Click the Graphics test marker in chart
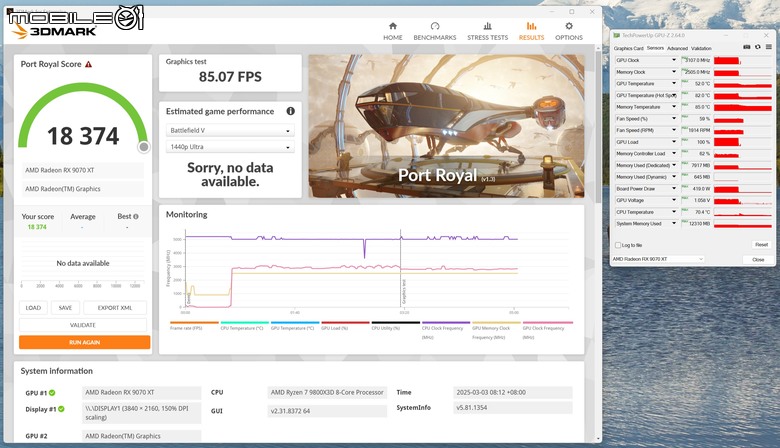Screen dimensions: 780x448 click(x=404, y=292)
